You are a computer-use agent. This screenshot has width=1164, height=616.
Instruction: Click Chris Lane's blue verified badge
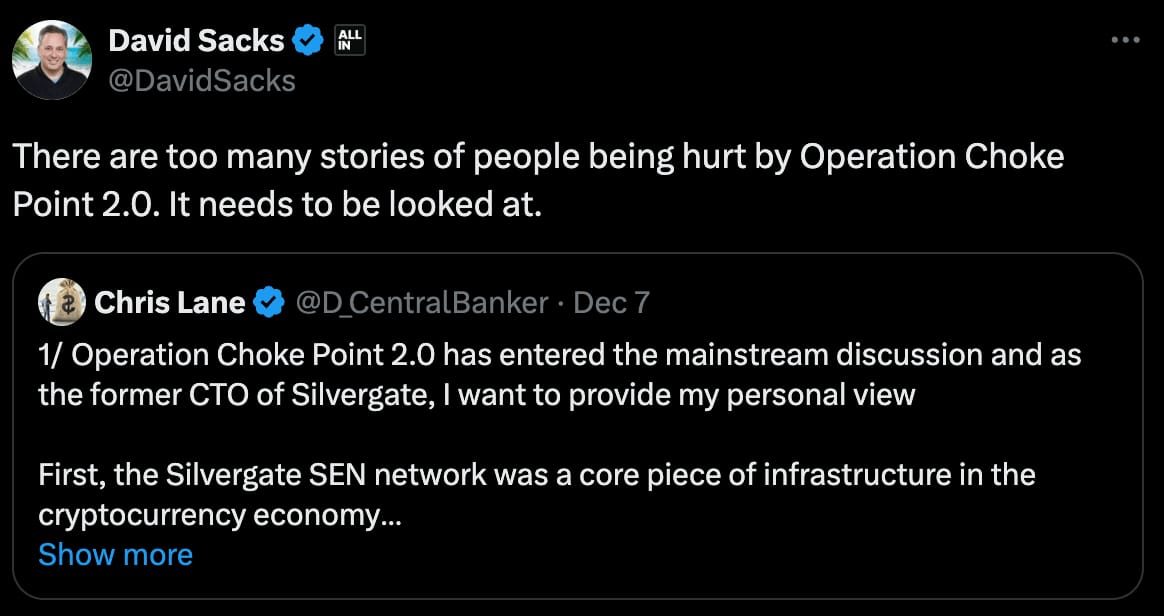point(268,302)
